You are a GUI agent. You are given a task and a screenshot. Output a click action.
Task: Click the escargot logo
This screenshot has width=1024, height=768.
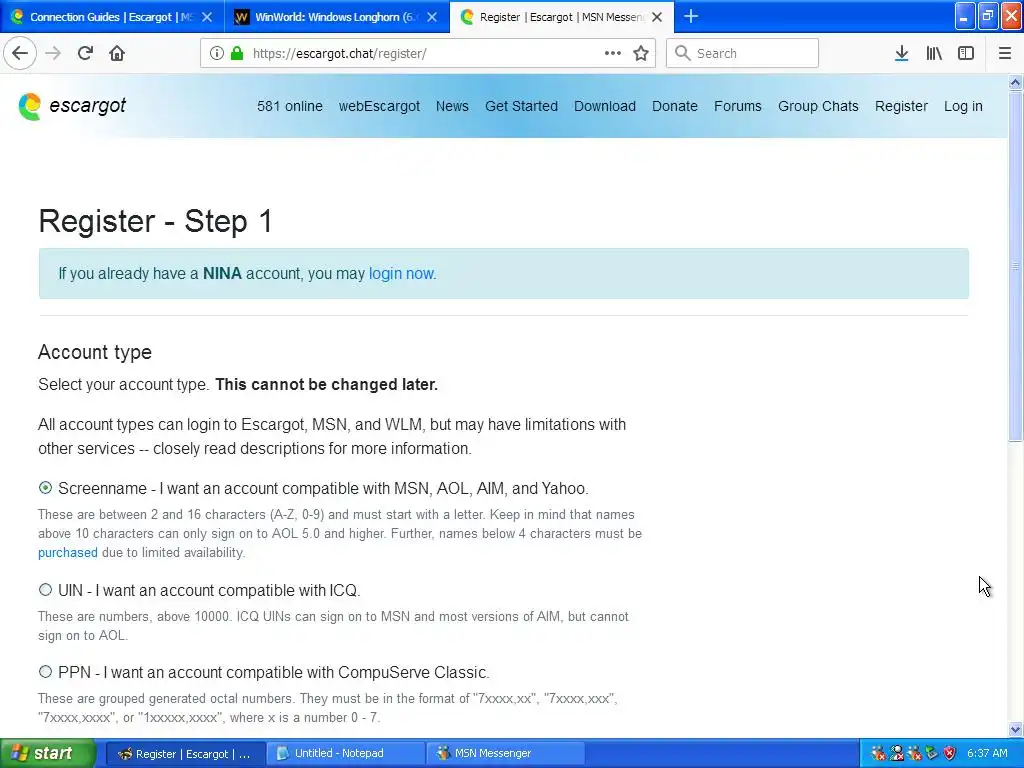tap(72, 106)
